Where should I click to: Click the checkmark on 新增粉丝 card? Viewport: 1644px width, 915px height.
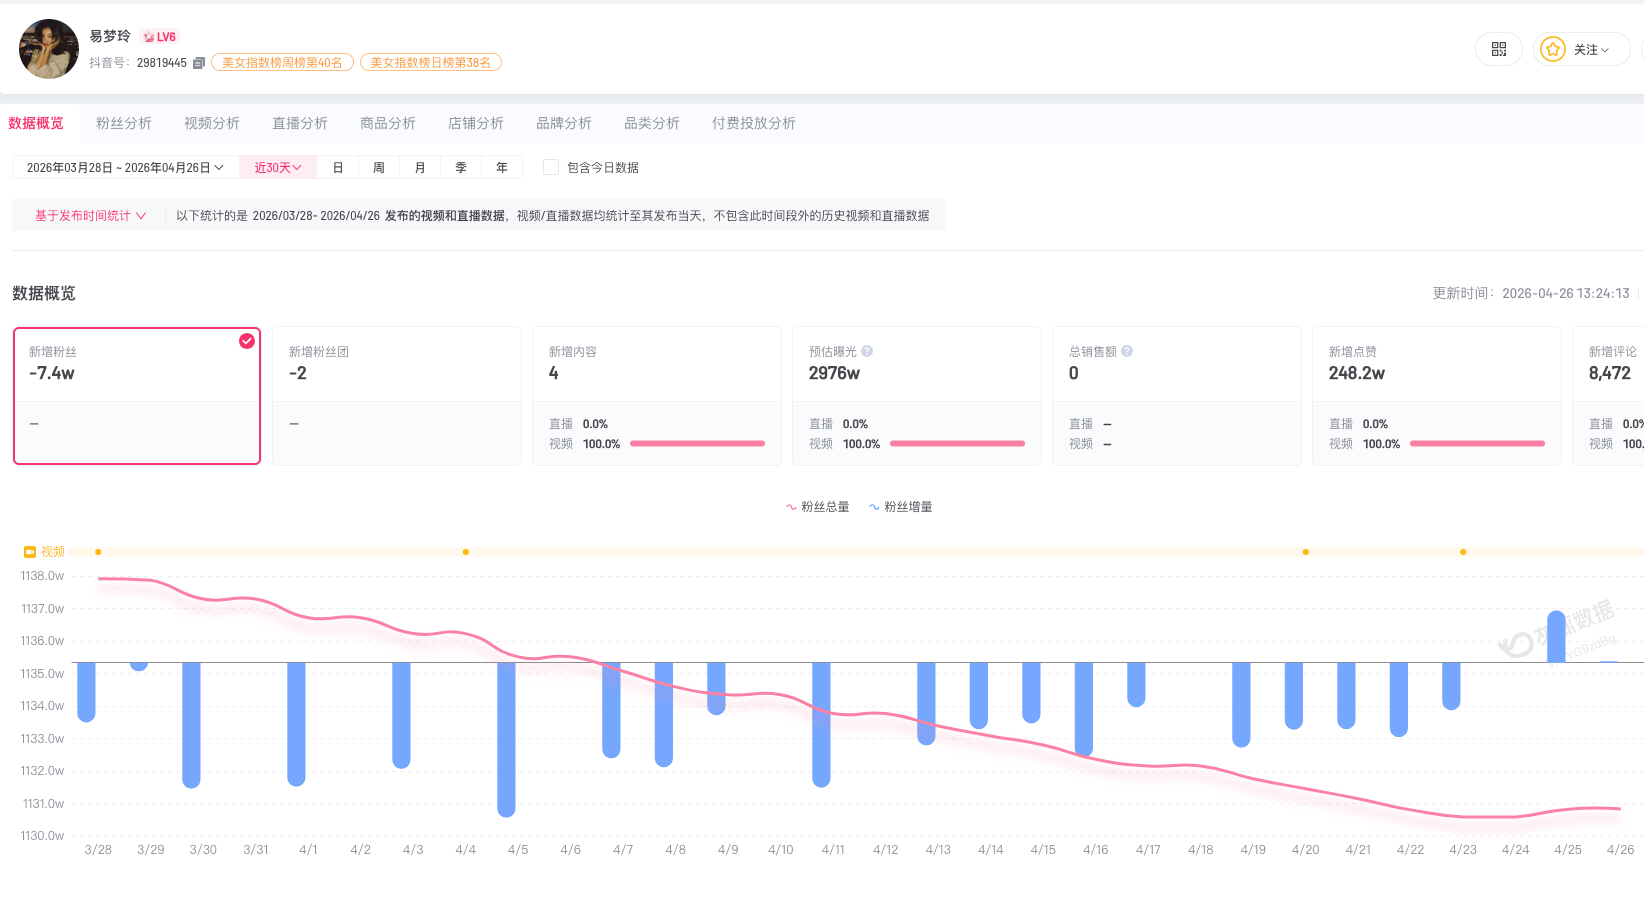(x=247, y=341)
